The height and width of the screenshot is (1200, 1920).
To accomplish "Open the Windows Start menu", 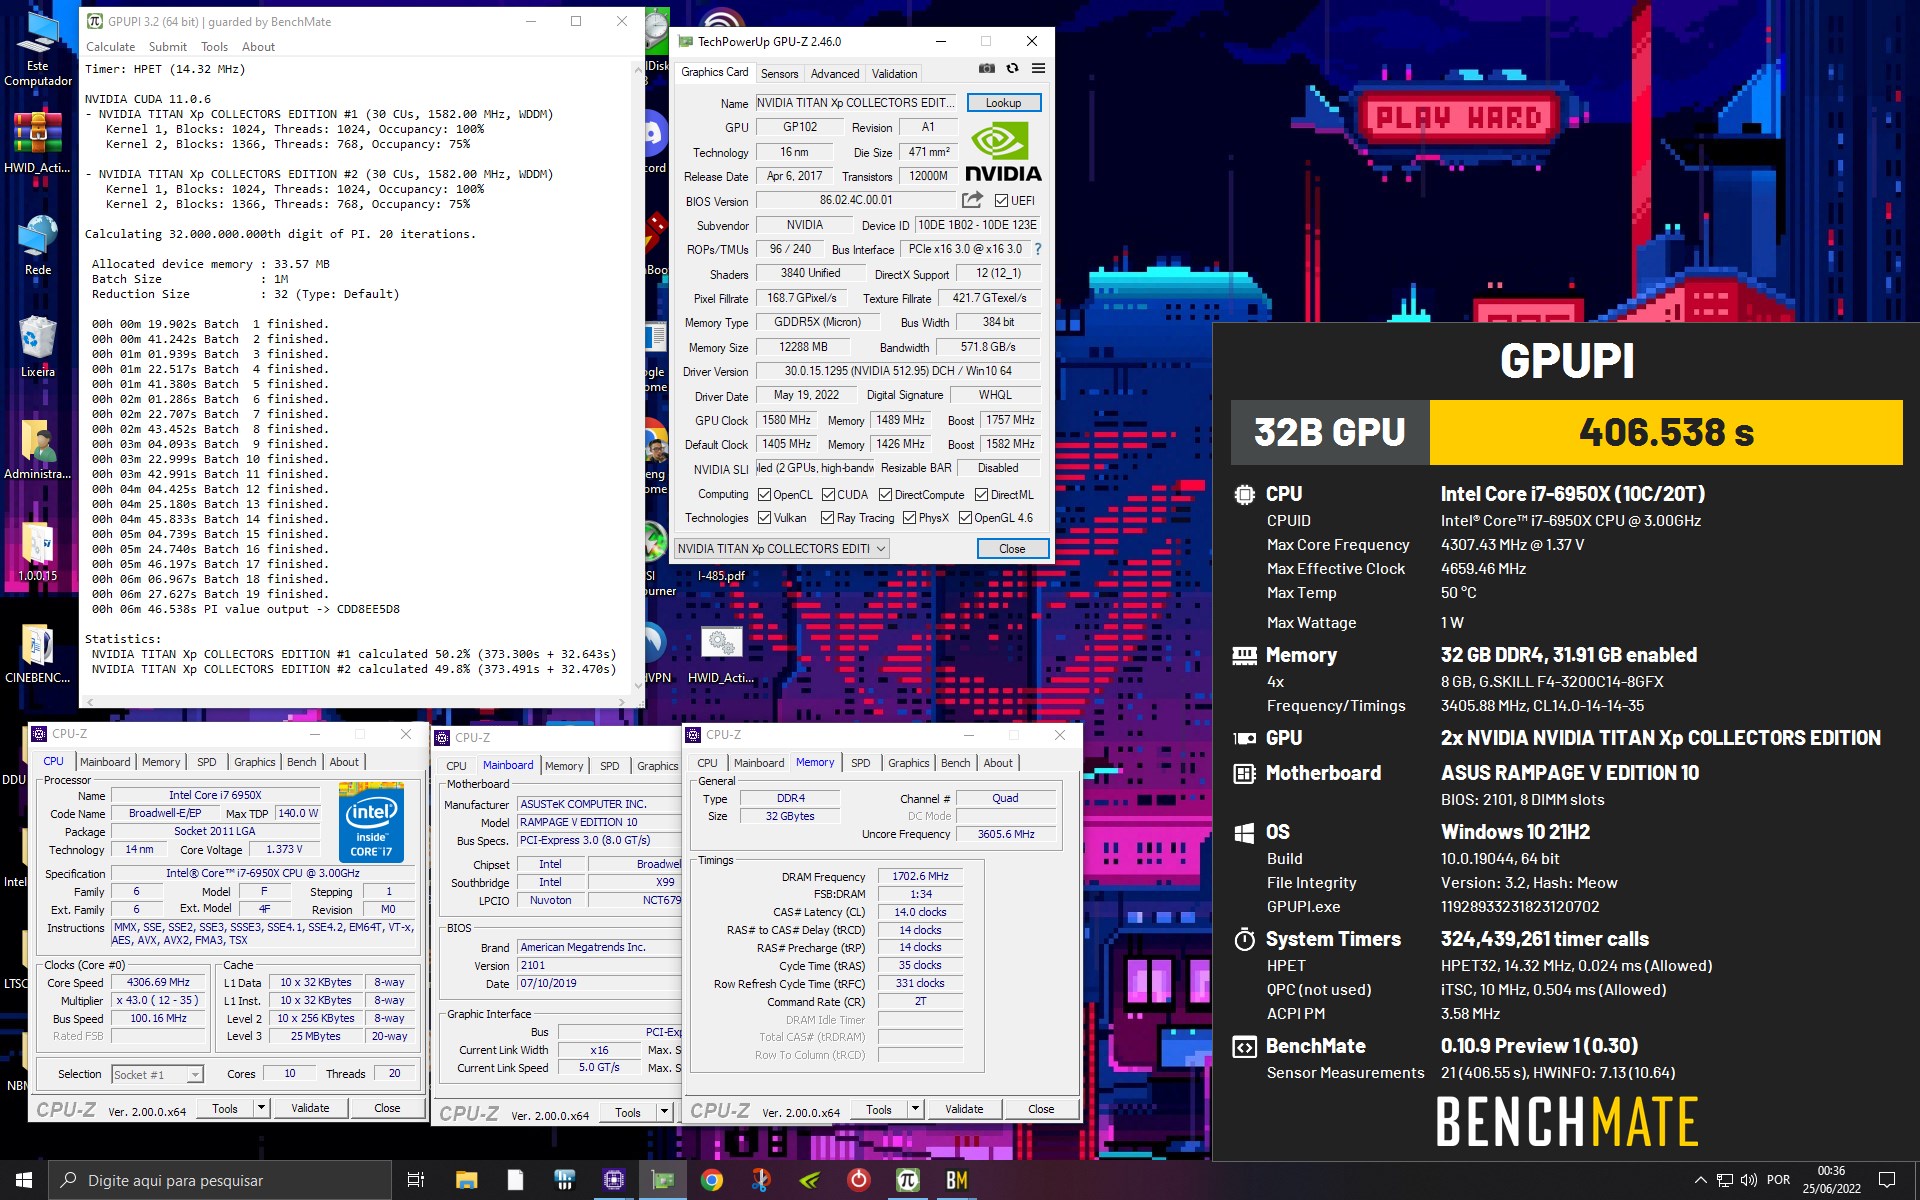I will (24, 1180).
